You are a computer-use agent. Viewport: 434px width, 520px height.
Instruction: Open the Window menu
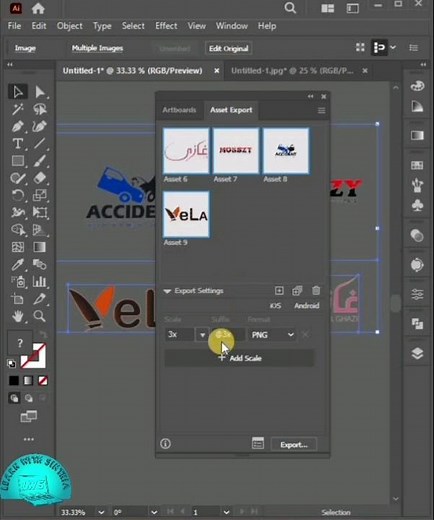coord(232,26)
